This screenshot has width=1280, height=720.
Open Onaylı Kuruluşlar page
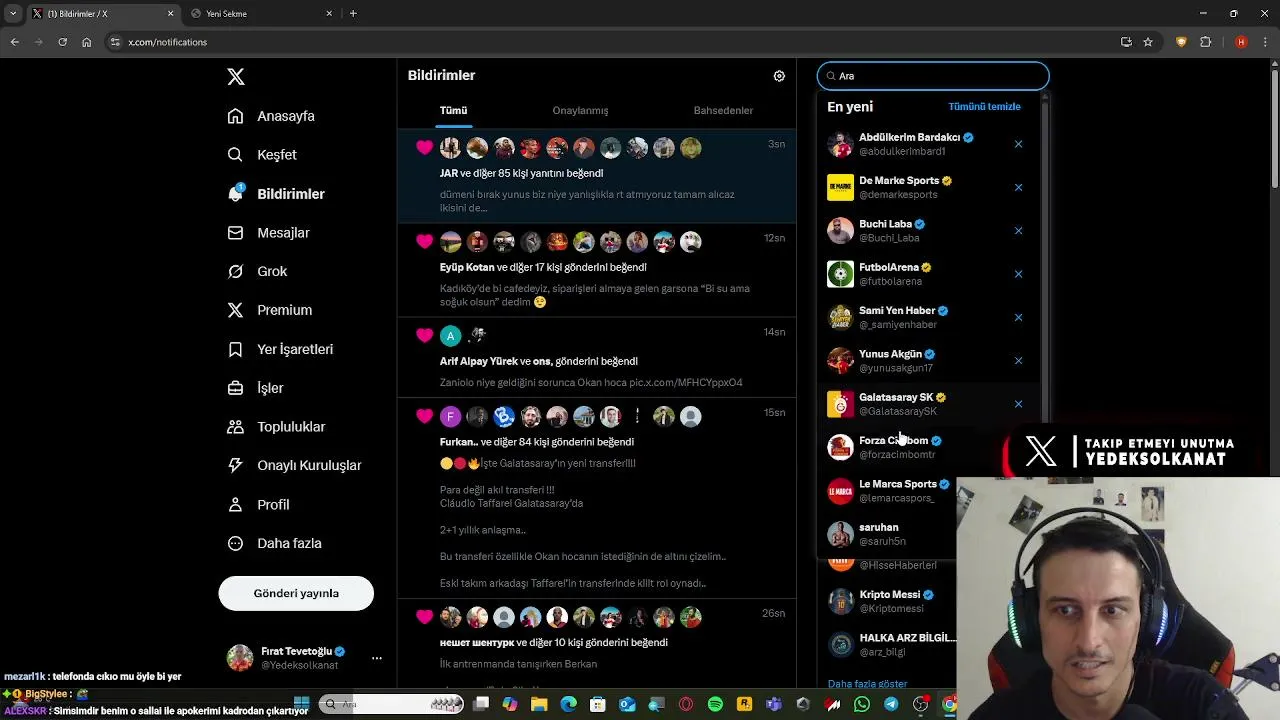[294, 465]
